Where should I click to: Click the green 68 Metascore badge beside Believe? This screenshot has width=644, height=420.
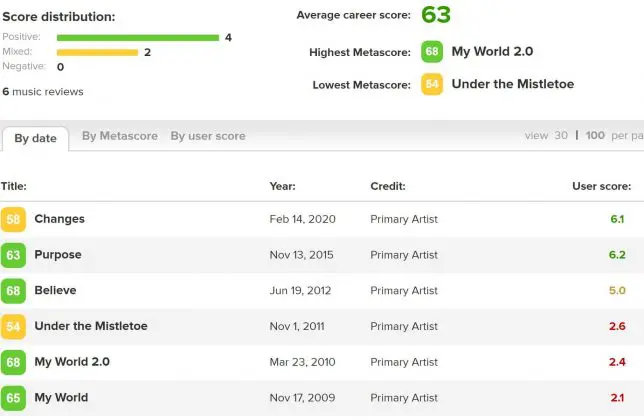13,291
